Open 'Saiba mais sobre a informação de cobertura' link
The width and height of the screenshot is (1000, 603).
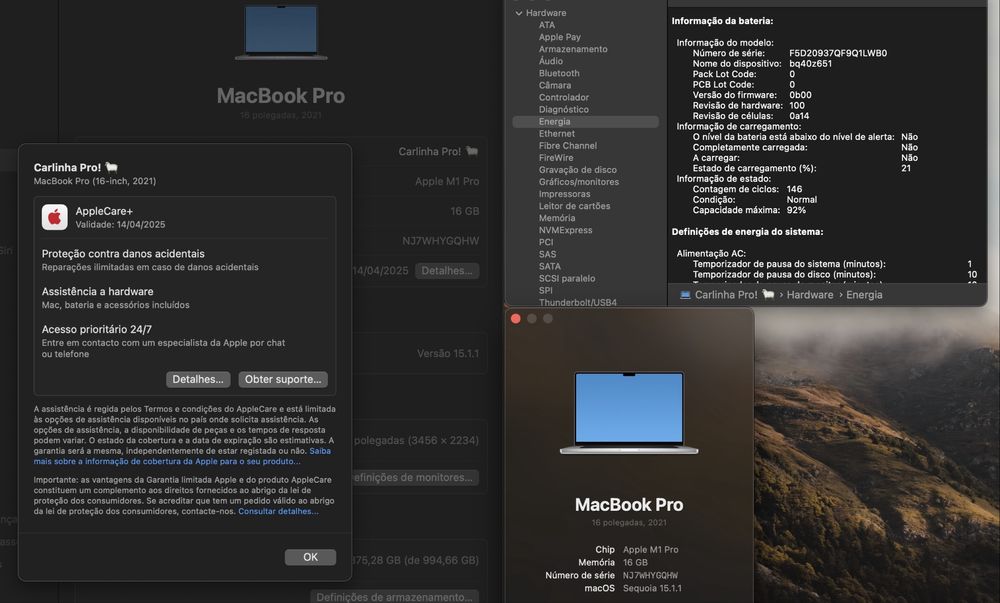click(182, 456)
